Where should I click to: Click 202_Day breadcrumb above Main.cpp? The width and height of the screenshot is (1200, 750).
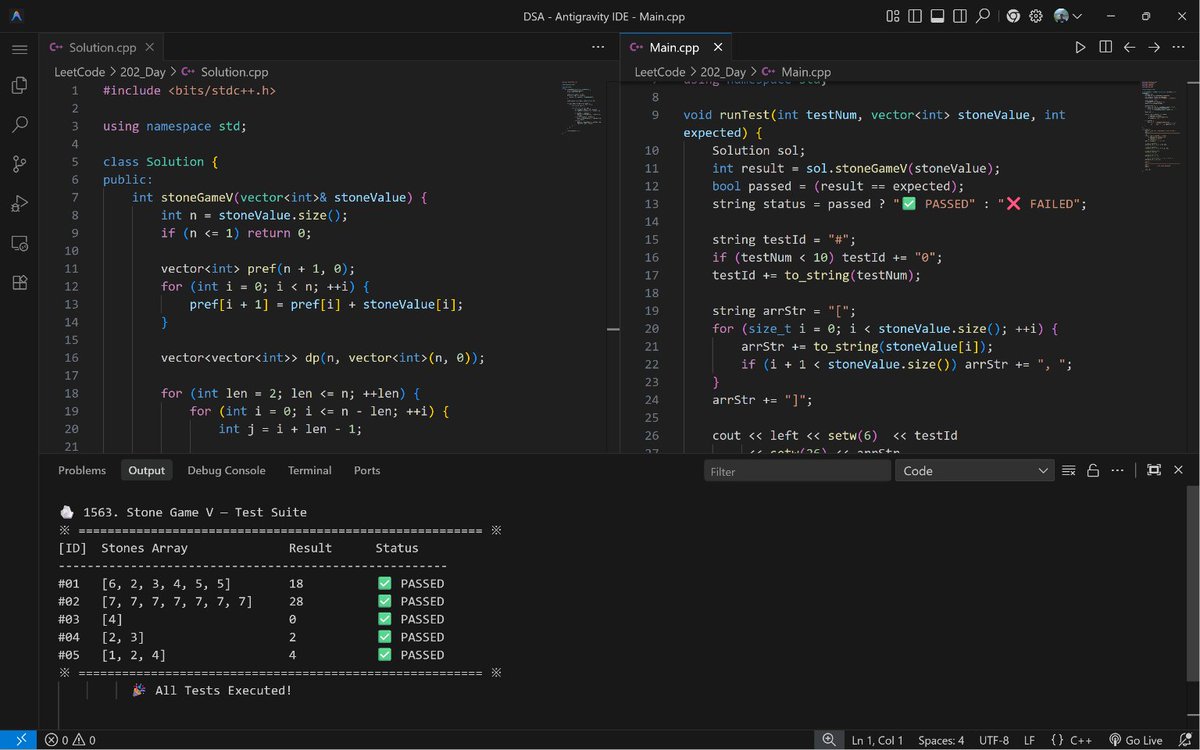point(722,72)
